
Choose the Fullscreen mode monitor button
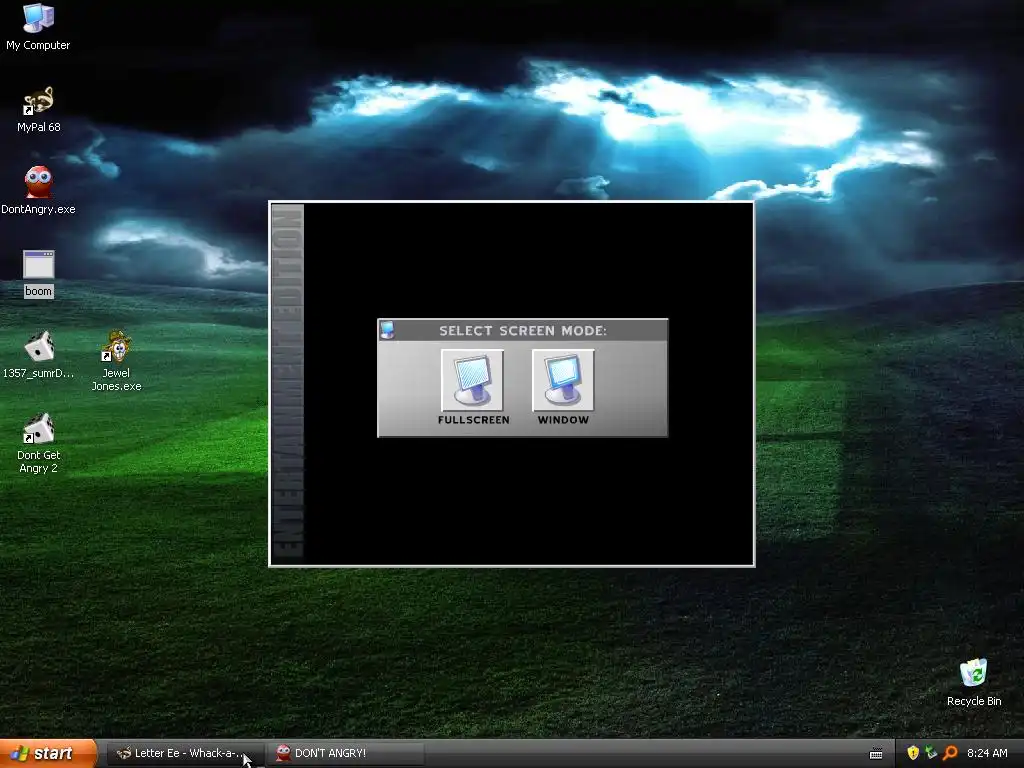click(x=472, y=380)
